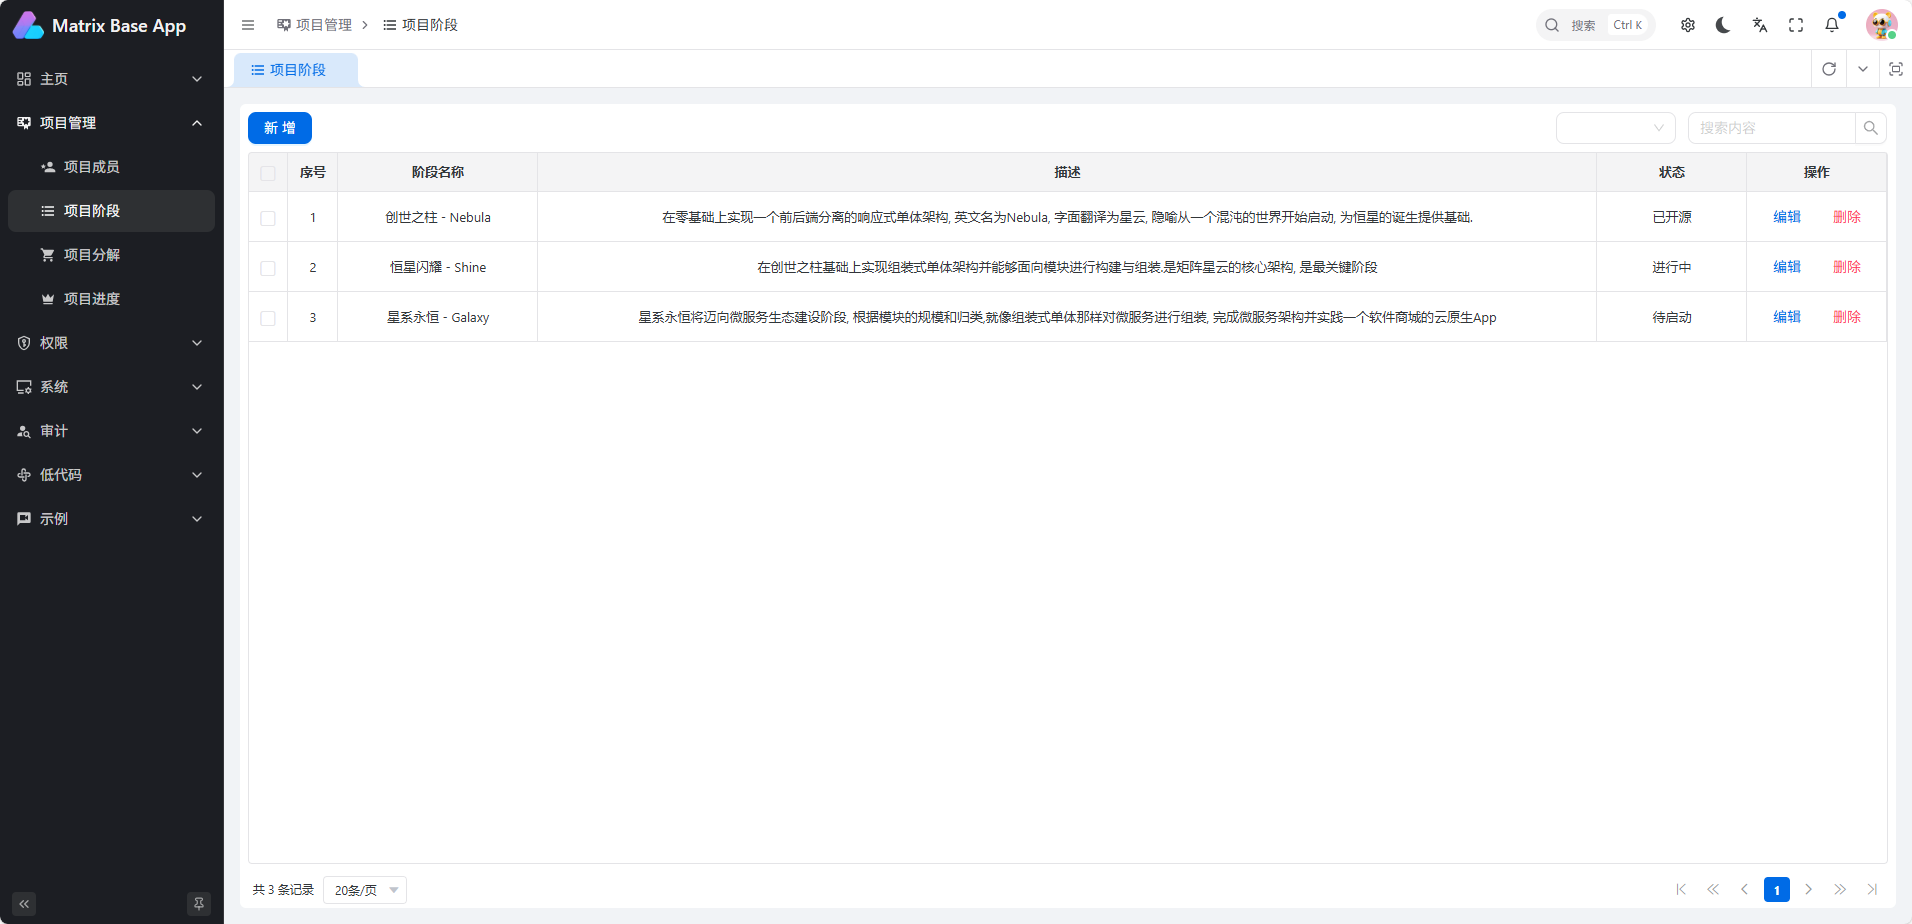Open the notifications bell

(x=1832, y=25)
